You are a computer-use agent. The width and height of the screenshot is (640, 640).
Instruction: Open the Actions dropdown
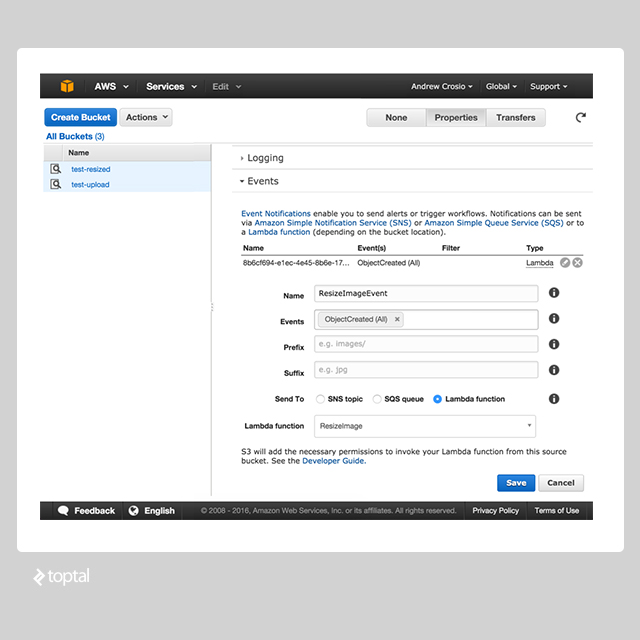[x=147, y=117]
